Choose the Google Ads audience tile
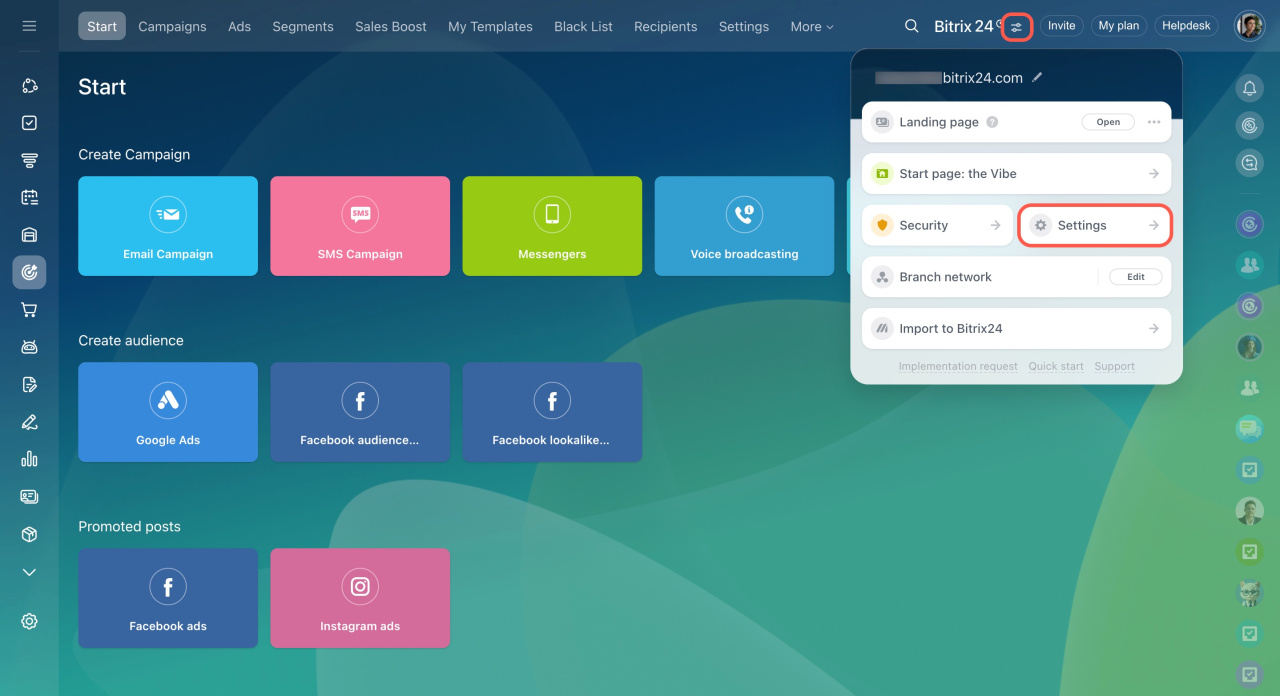Image resolution: width=1280 pixels, height=696 pixels. tap(168, 412)
